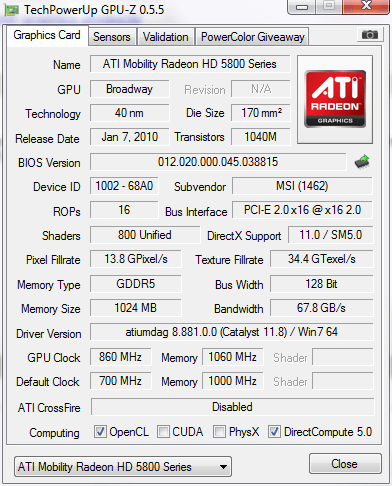This screenshot has height=486, width=392.
Task: Click the GPU Clock 860 MHz field
Action: point(120,357)
